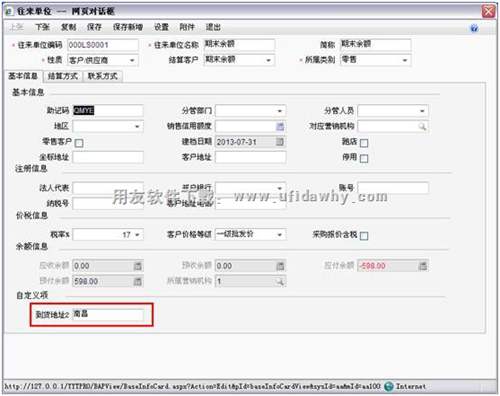
Task: Click the address field left of 客户地址
Action: [x=108, y=157]
